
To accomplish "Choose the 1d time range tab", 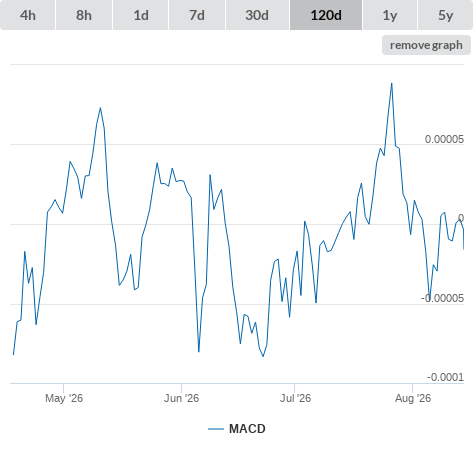I will (141, 15).
